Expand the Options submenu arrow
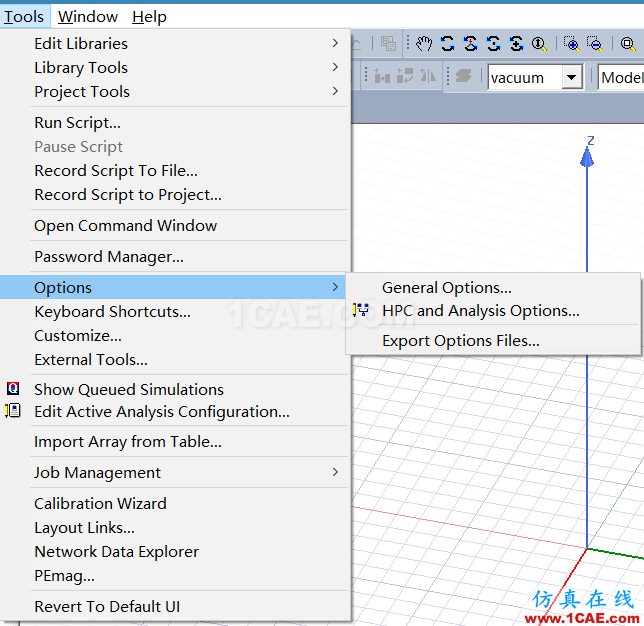Image resolution: width=644 pixels, height=626 pixels. [335, 287]
